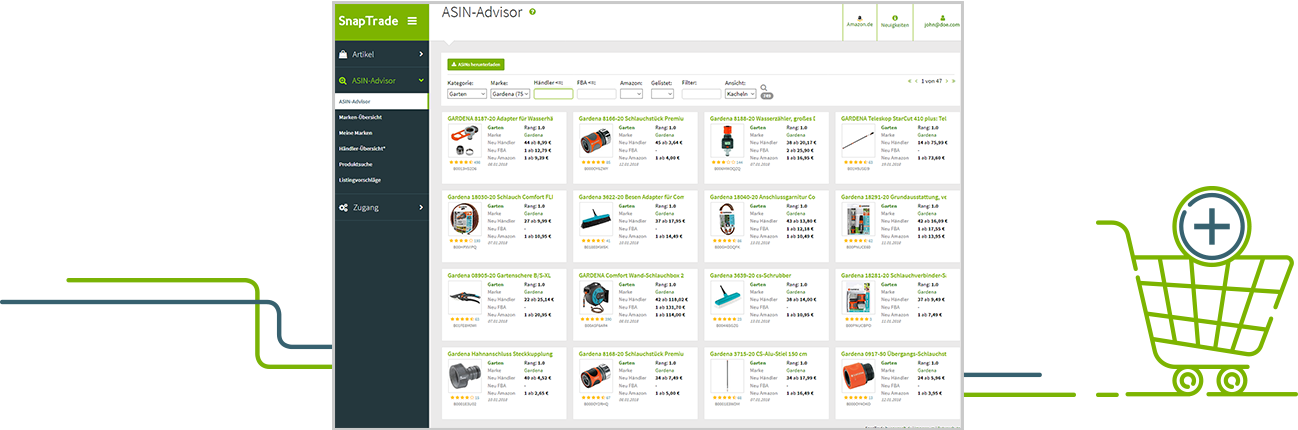This screenshot has height=430, width=1298.
Task: Click the Zugang gears icon
Action: [x=344, y=207]
